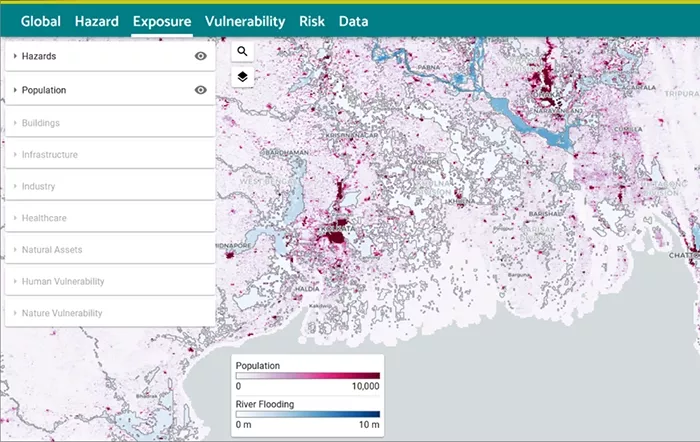The height and width of the screenshot is (442, 700).
Task: Expand the Population section arrow
Action: click(15, 90)
